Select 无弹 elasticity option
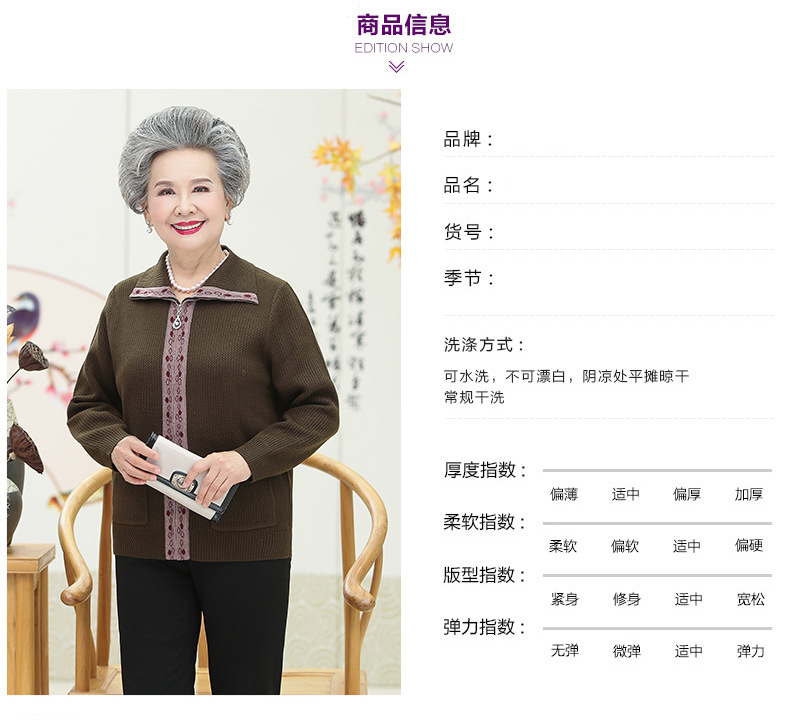790x720 pixels. click(x=565, y=650)
